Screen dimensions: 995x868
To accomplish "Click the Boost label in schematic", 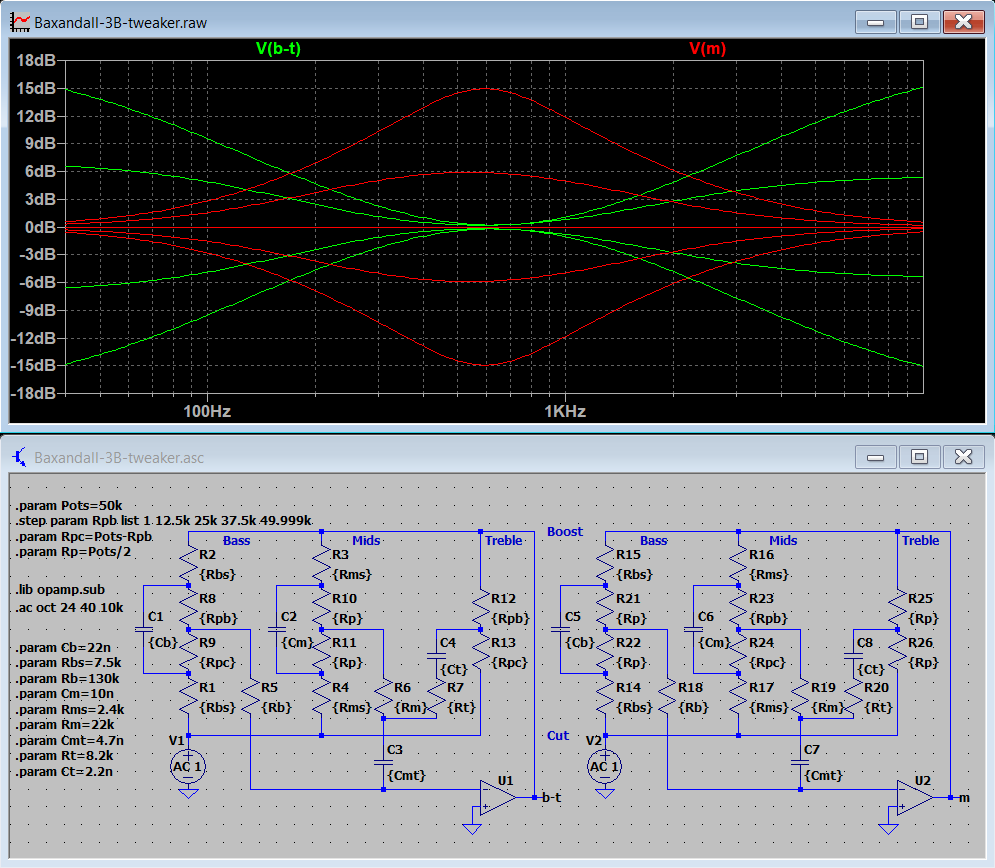I will pos(565,532).
